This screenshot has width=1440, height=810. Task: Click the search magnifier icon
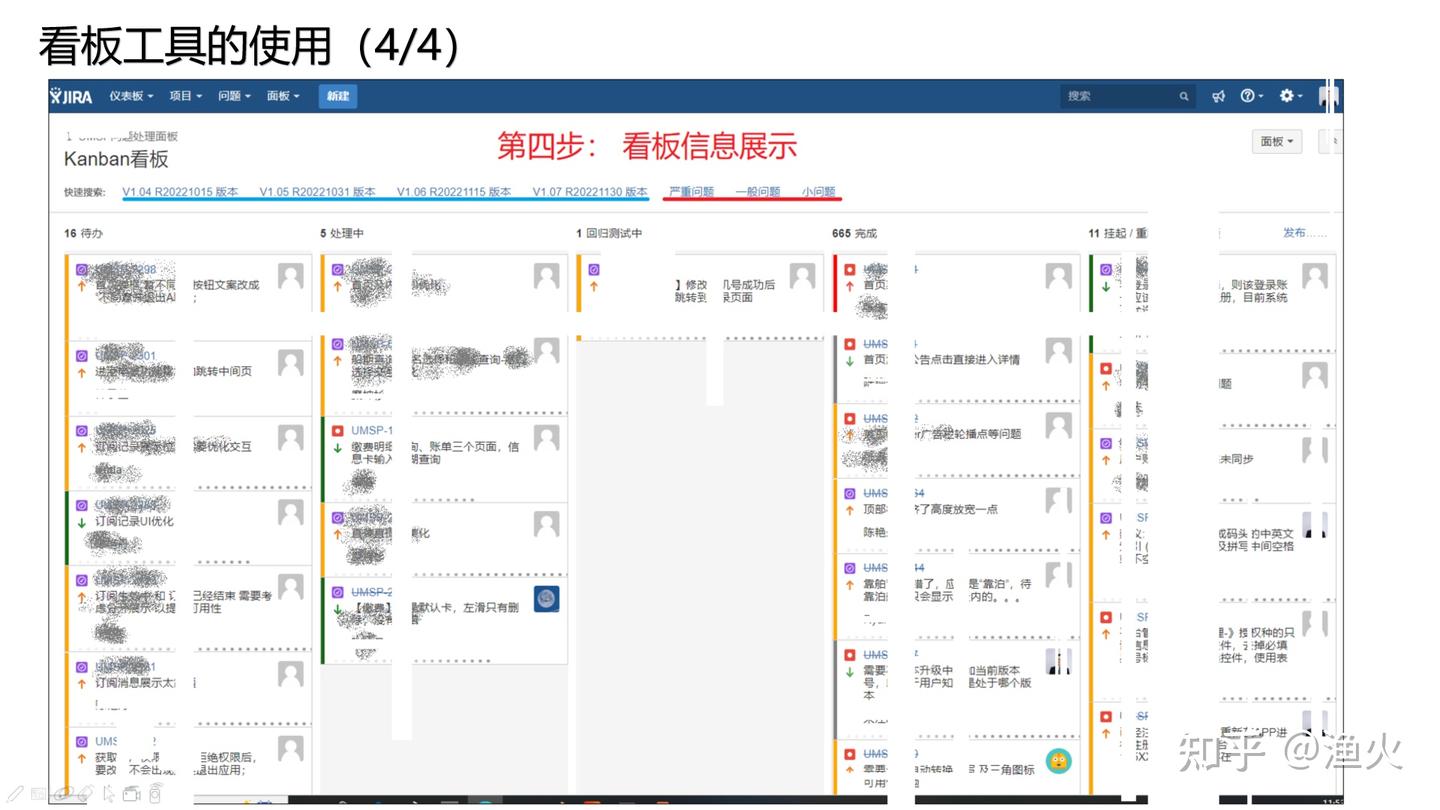coord(1184,96)
